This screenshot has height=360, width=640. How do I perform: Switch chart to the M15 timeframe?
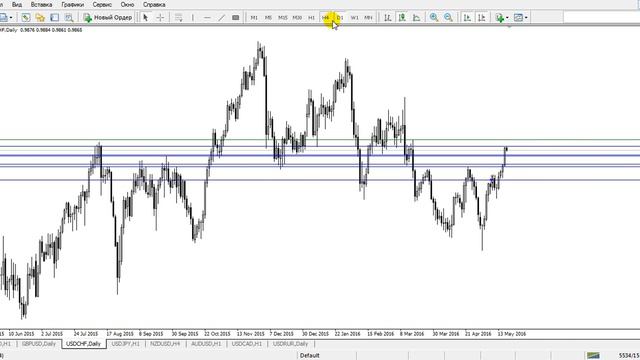pyautogui.click(x=282, y=18)
